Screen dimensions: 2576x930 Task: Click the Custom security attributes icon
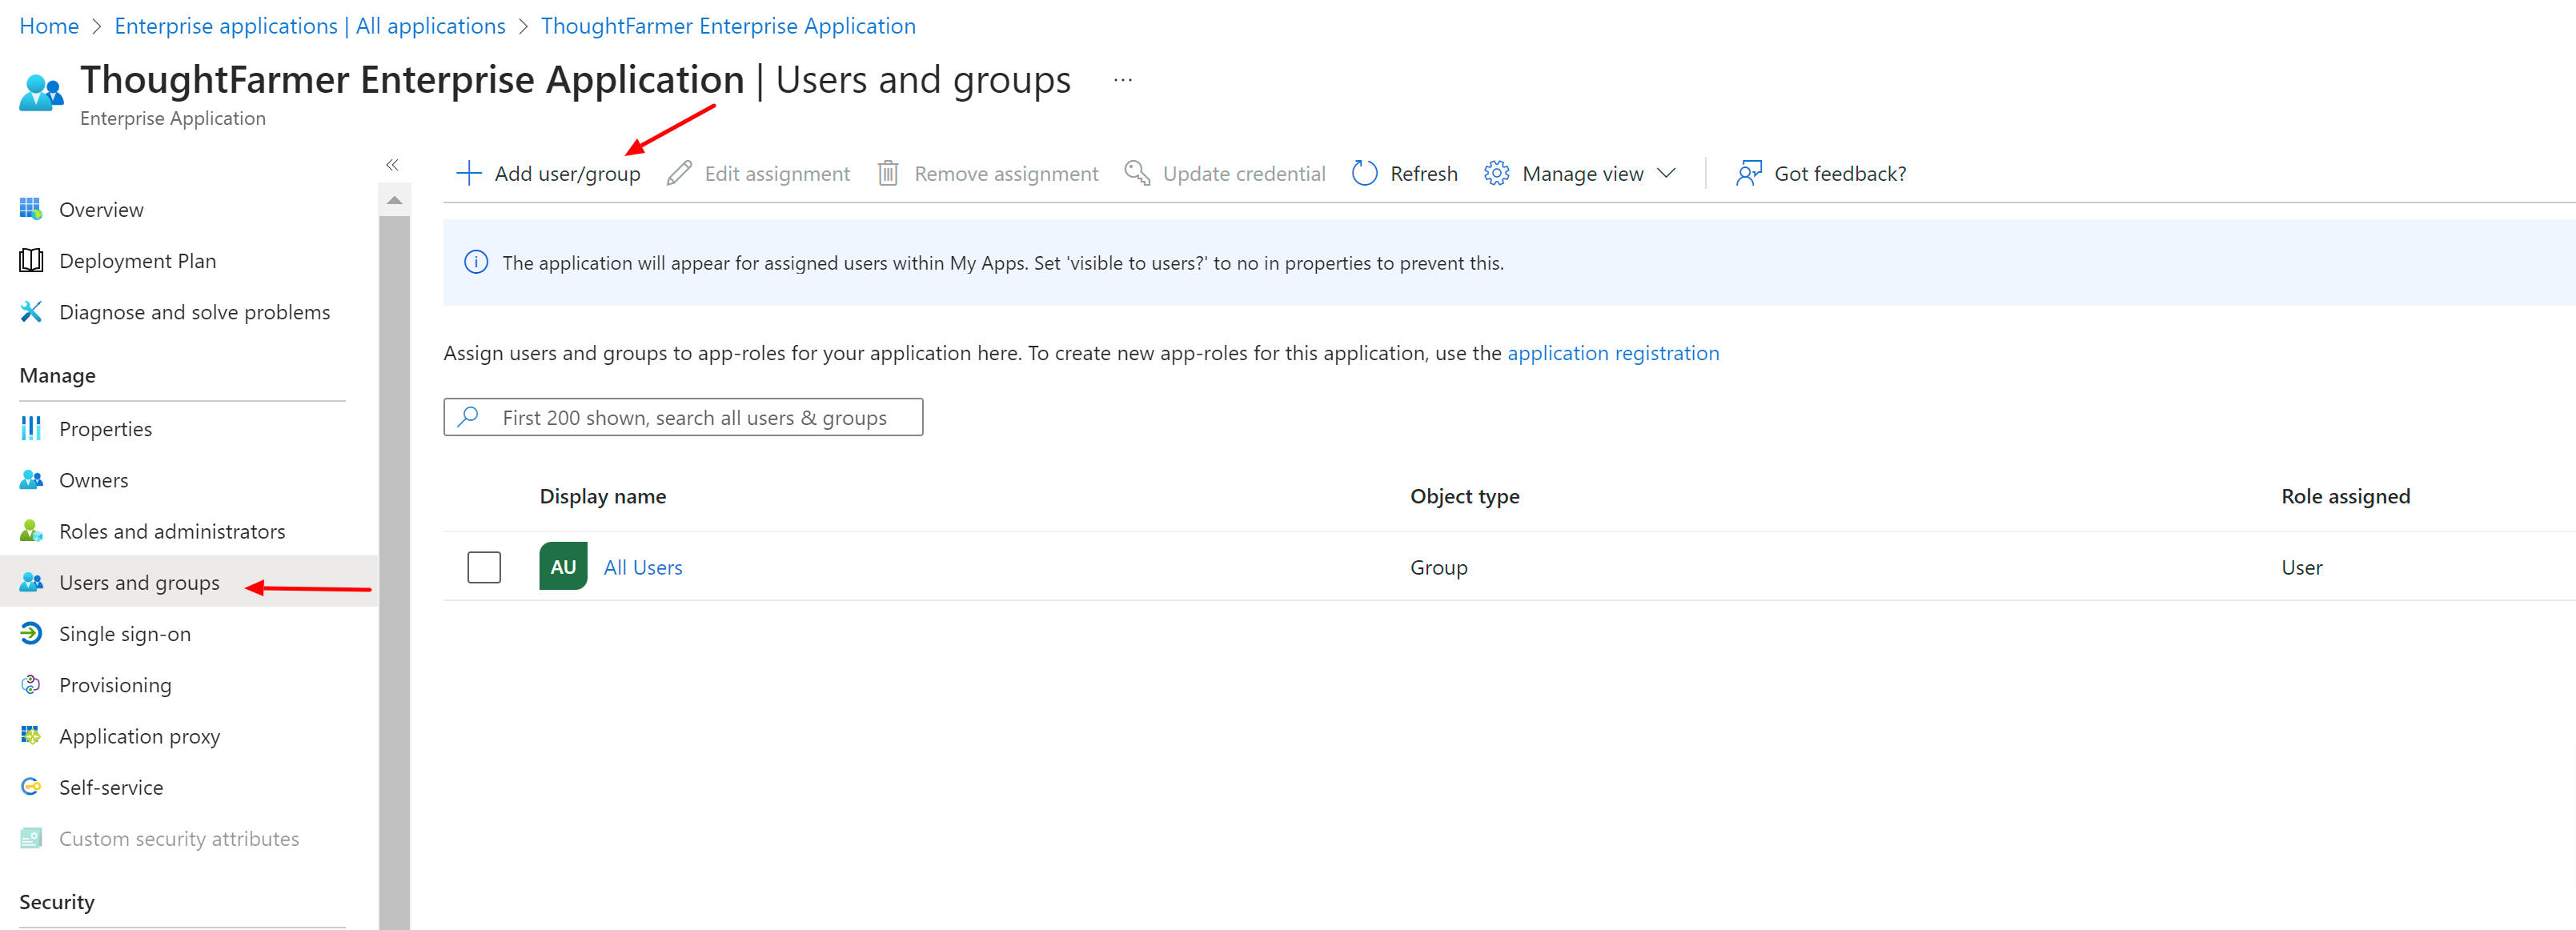31,838
